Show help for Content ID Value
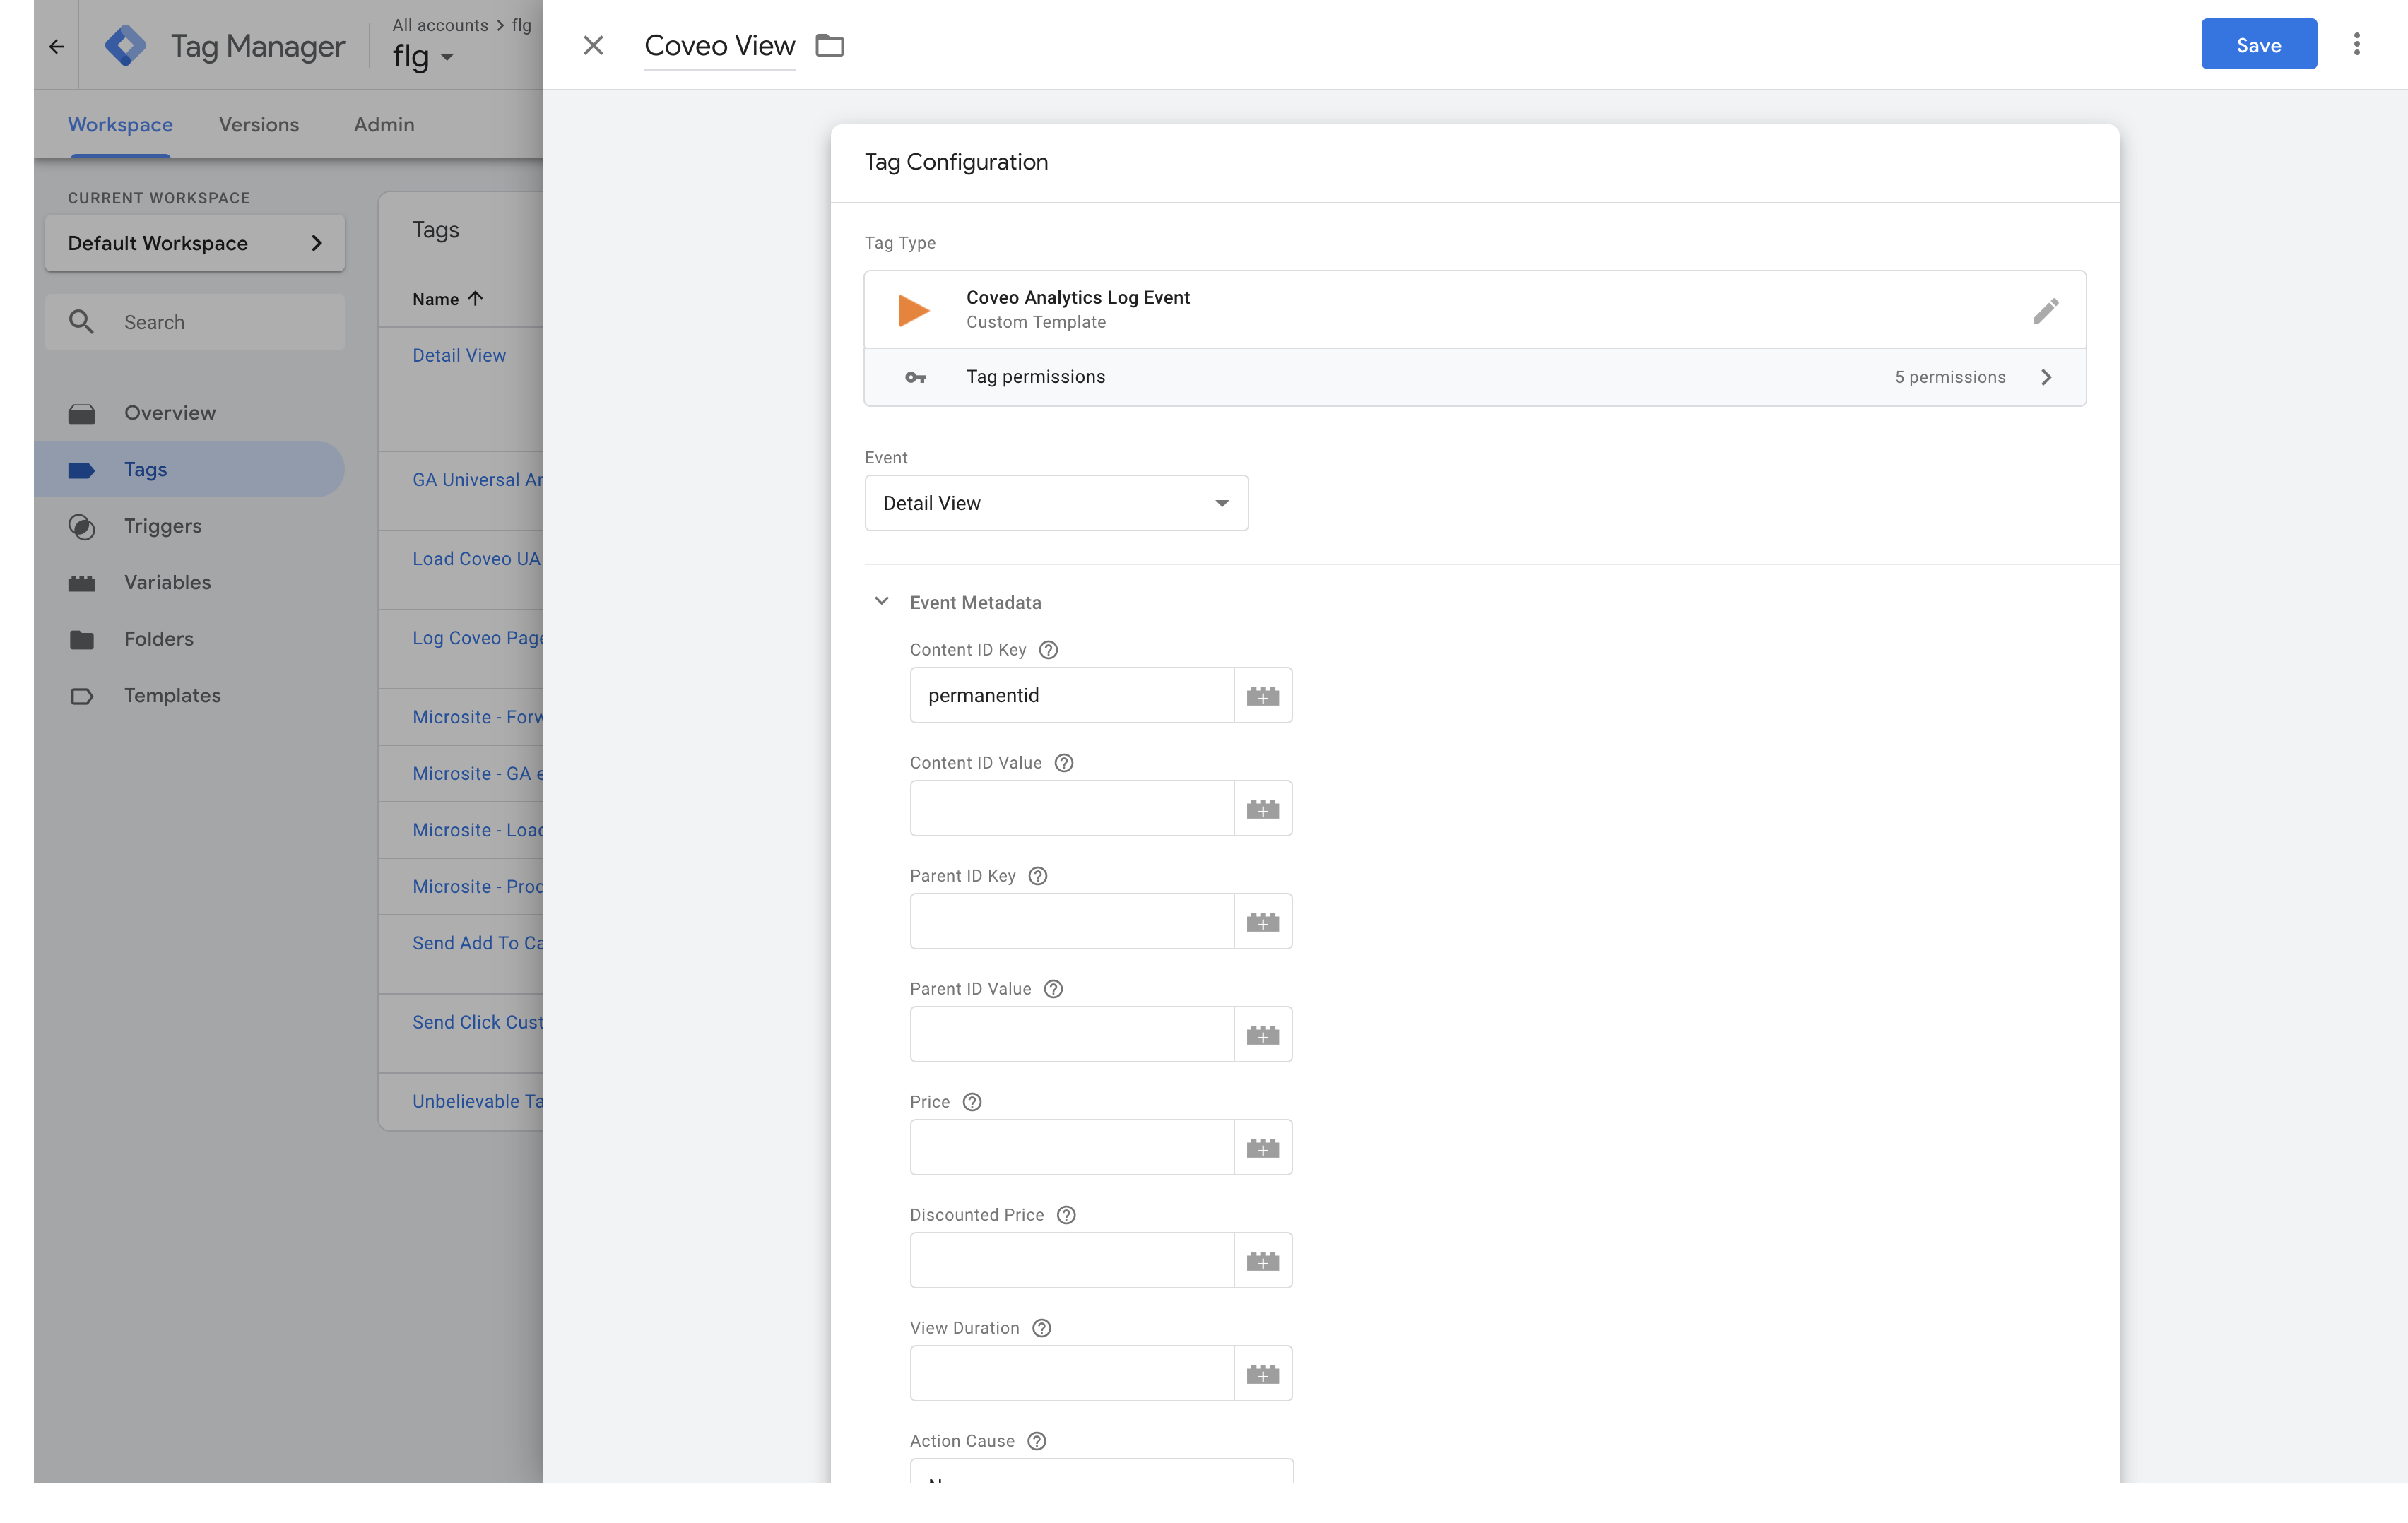The width and height of the screenshot is (2408, 1523). coord(1064,763)
